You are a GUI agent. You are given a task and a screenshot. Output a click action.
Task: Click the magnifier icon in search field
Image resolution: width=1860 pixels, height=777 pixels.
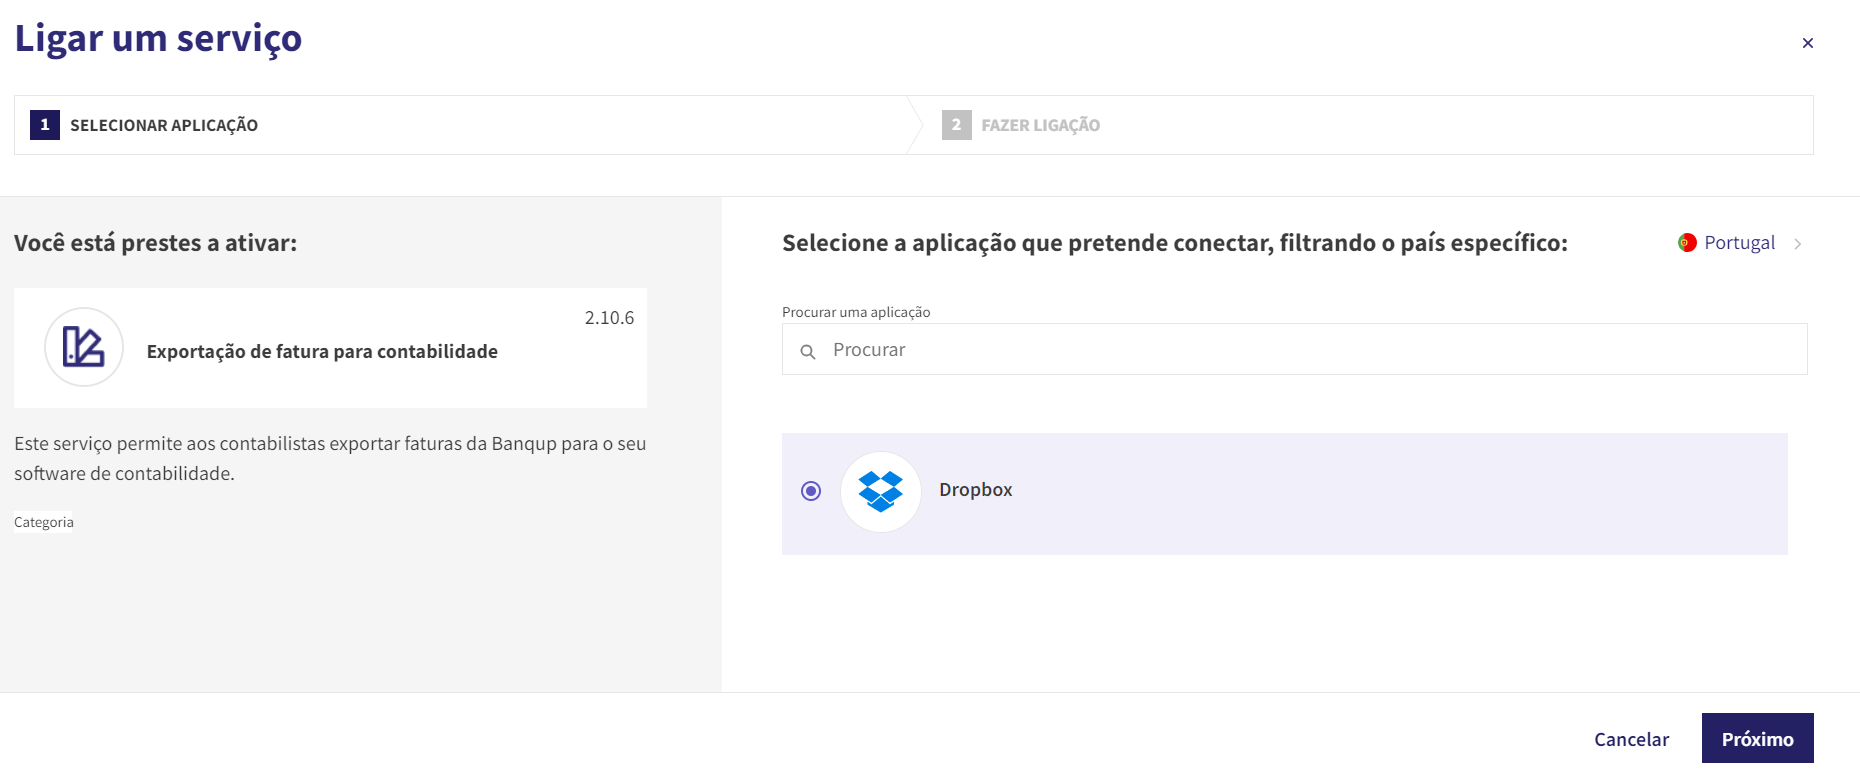(x=808, y=351)
